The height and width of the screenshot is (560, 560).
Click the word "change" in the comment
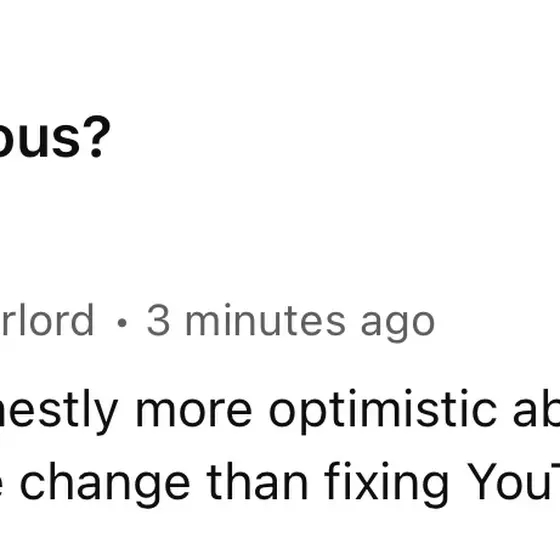pyautogui.click(x=104, y=485)
